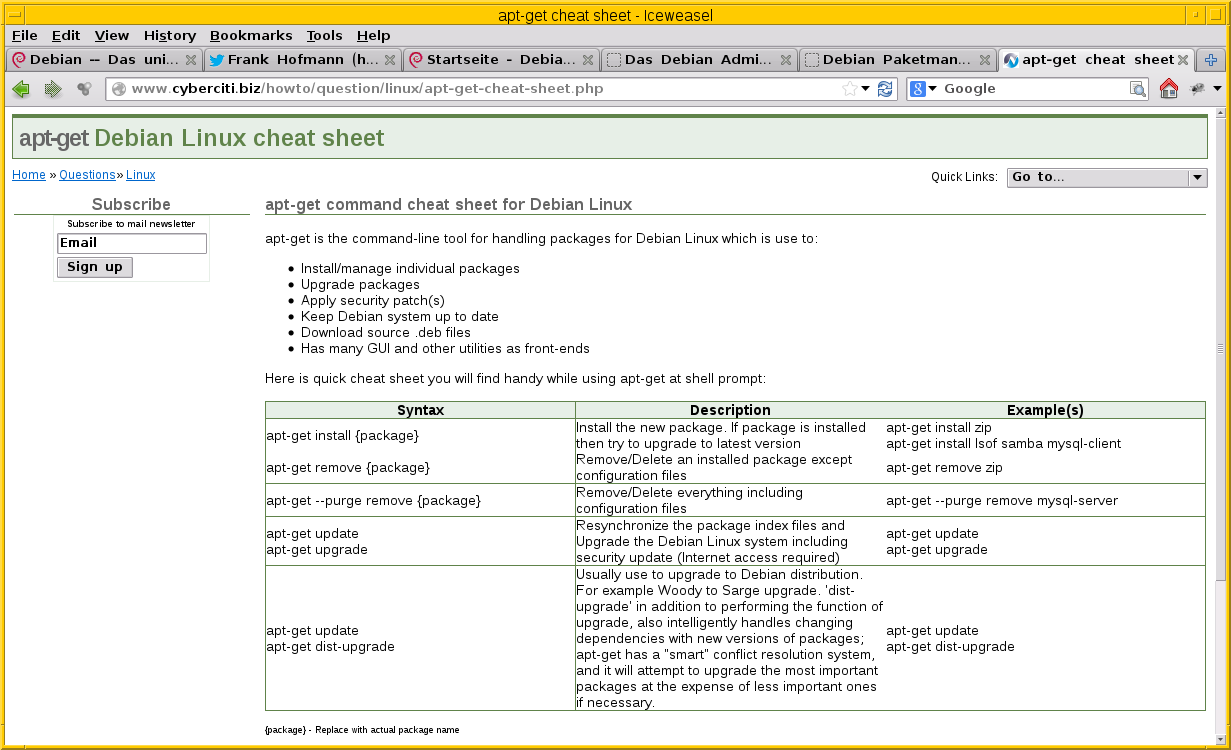
Task: Open the bookmark star dropdown arrow
Action: tap(865, 88)
